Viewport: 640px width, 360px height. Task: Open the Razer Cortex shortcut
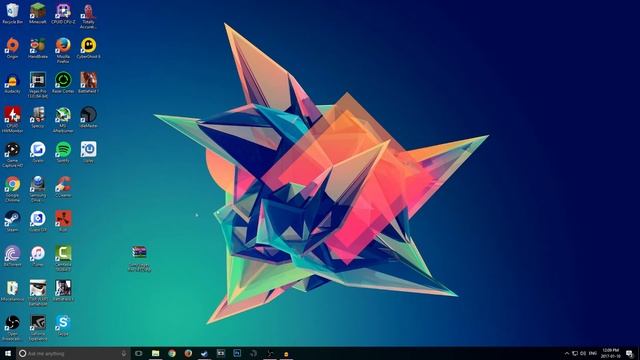tap(63, 83)
